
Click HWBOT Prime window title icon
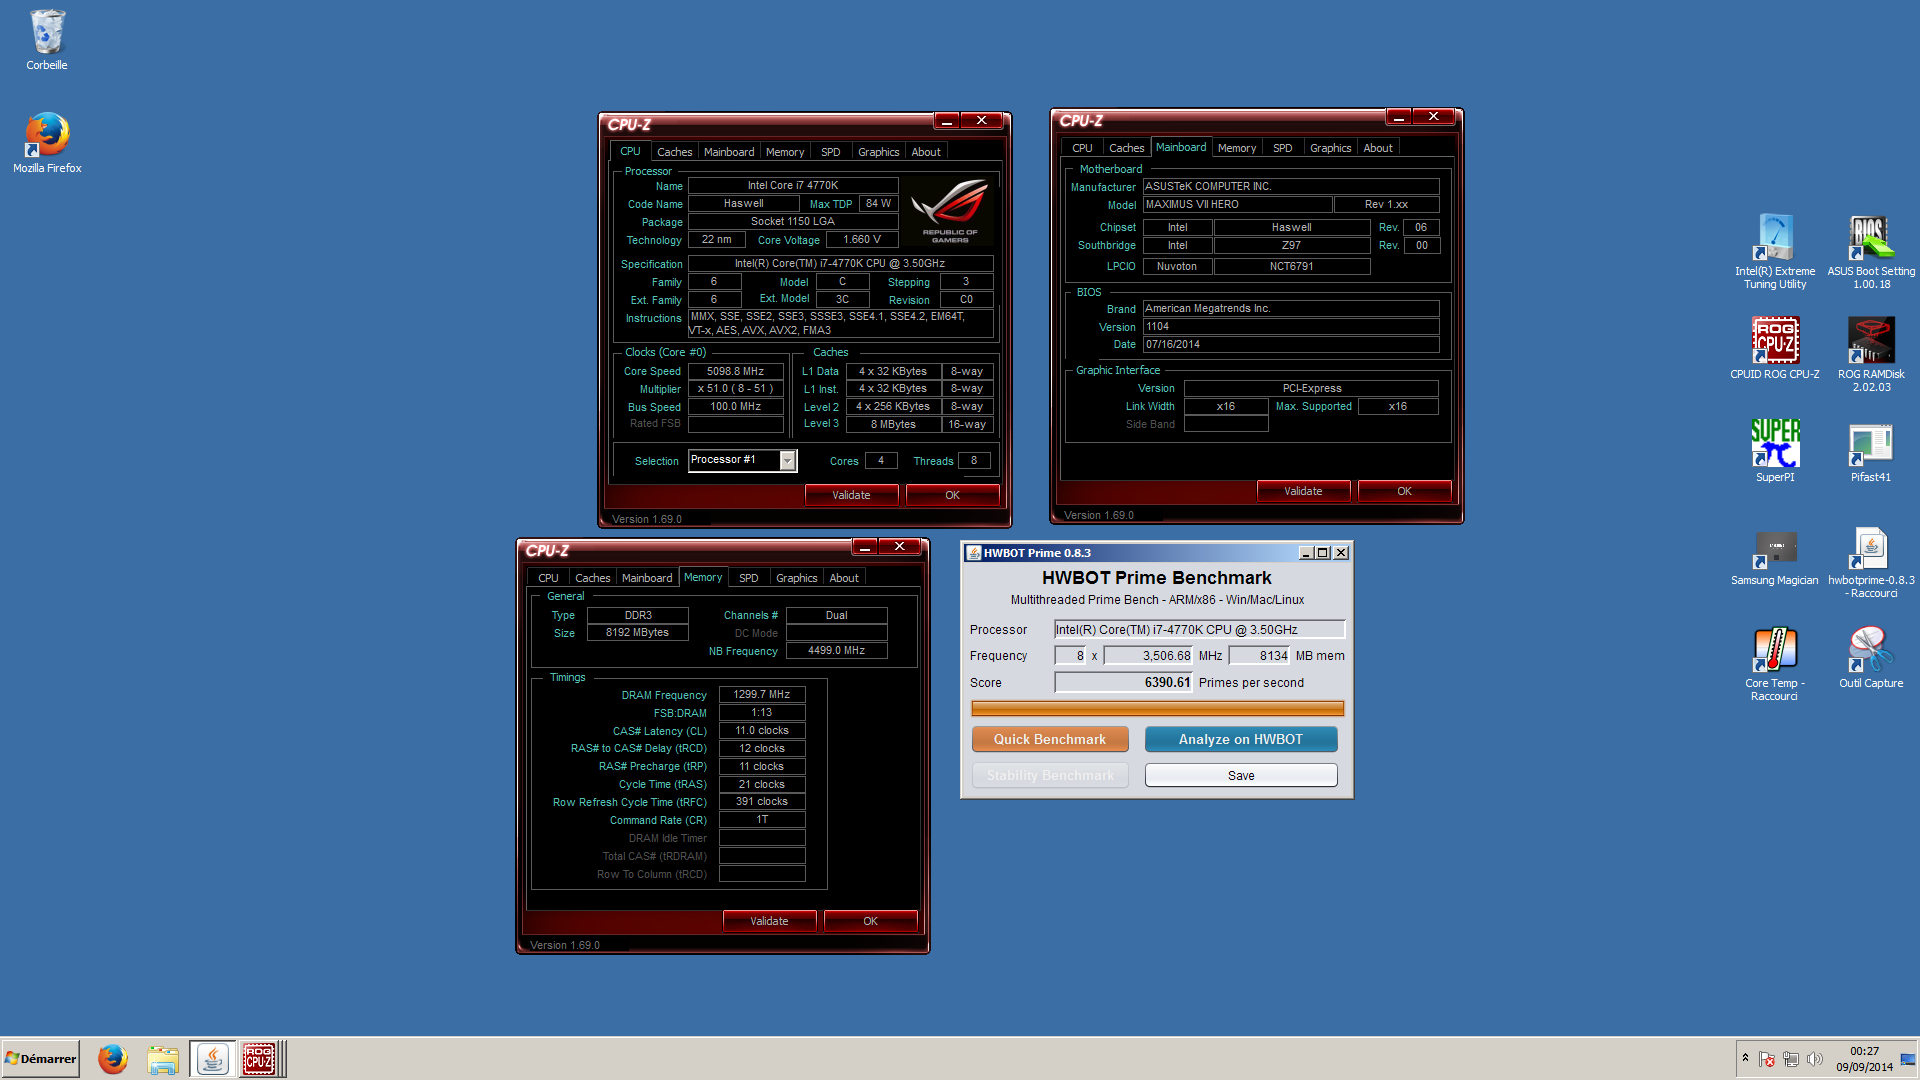(x=973, y=553)
